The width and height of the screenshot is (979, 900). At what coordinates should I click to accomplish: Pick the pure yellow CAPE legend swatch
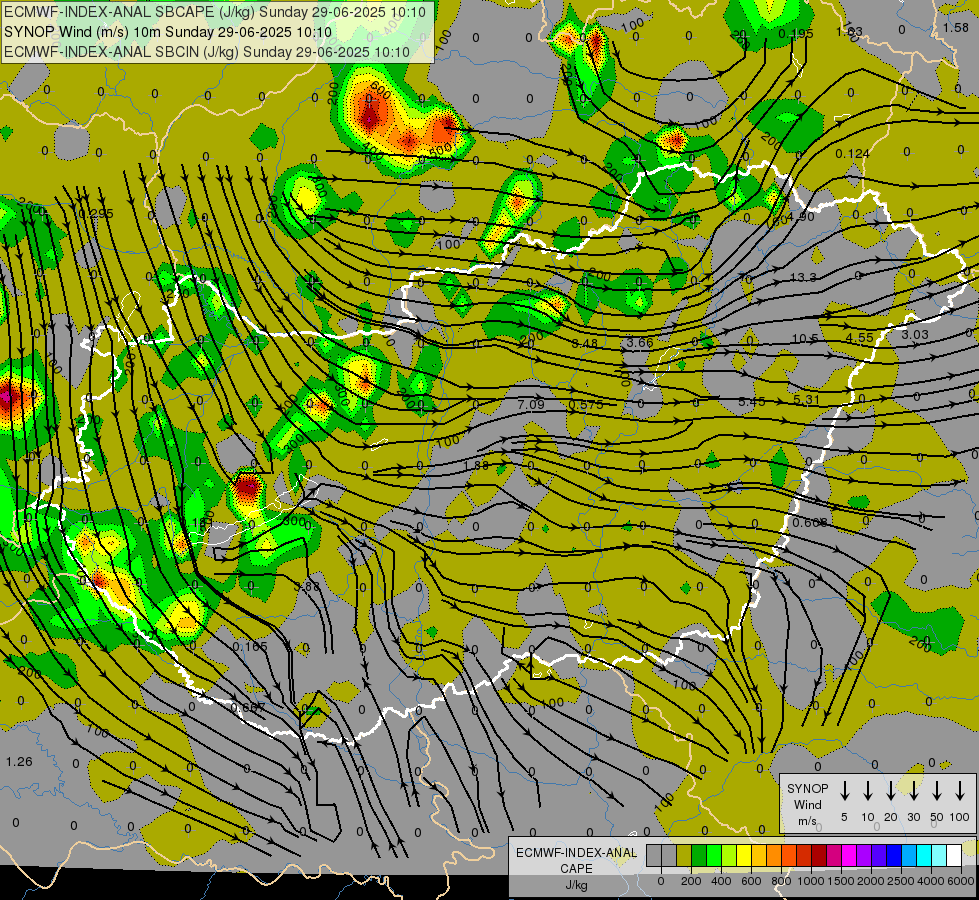(x=744, y=855)
